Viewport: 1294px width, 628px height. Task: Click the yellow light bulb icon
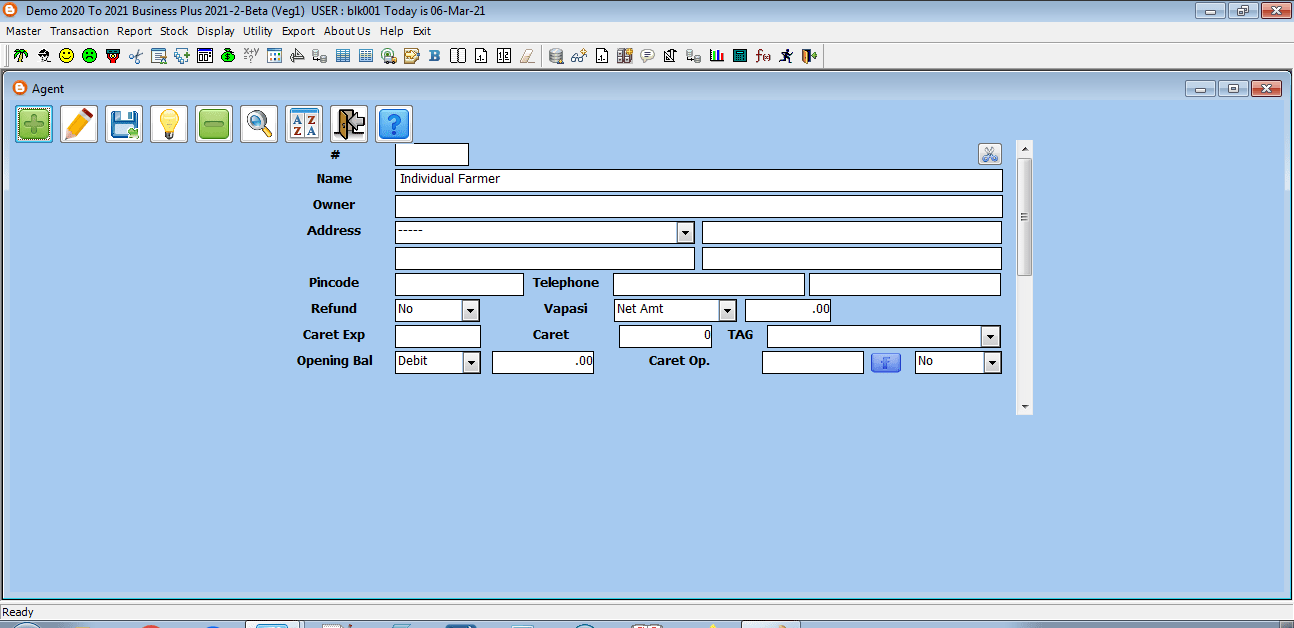pos(169,125)
